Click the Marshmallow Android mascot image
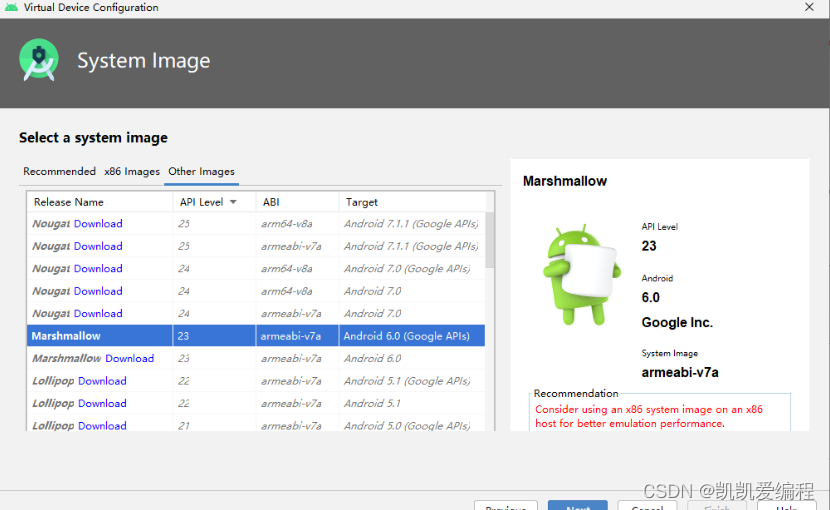This screenshot has height=510, width=830. 582,274
